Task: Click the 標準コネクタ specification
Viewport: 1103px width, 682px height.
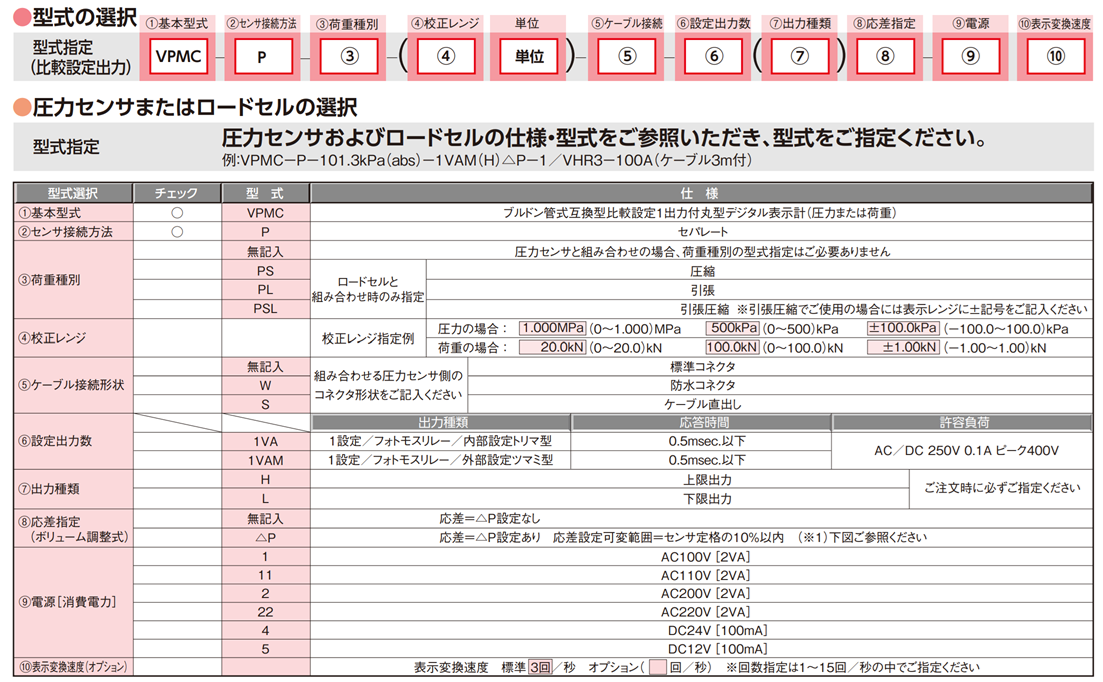Action: click(x=702, y=366)
